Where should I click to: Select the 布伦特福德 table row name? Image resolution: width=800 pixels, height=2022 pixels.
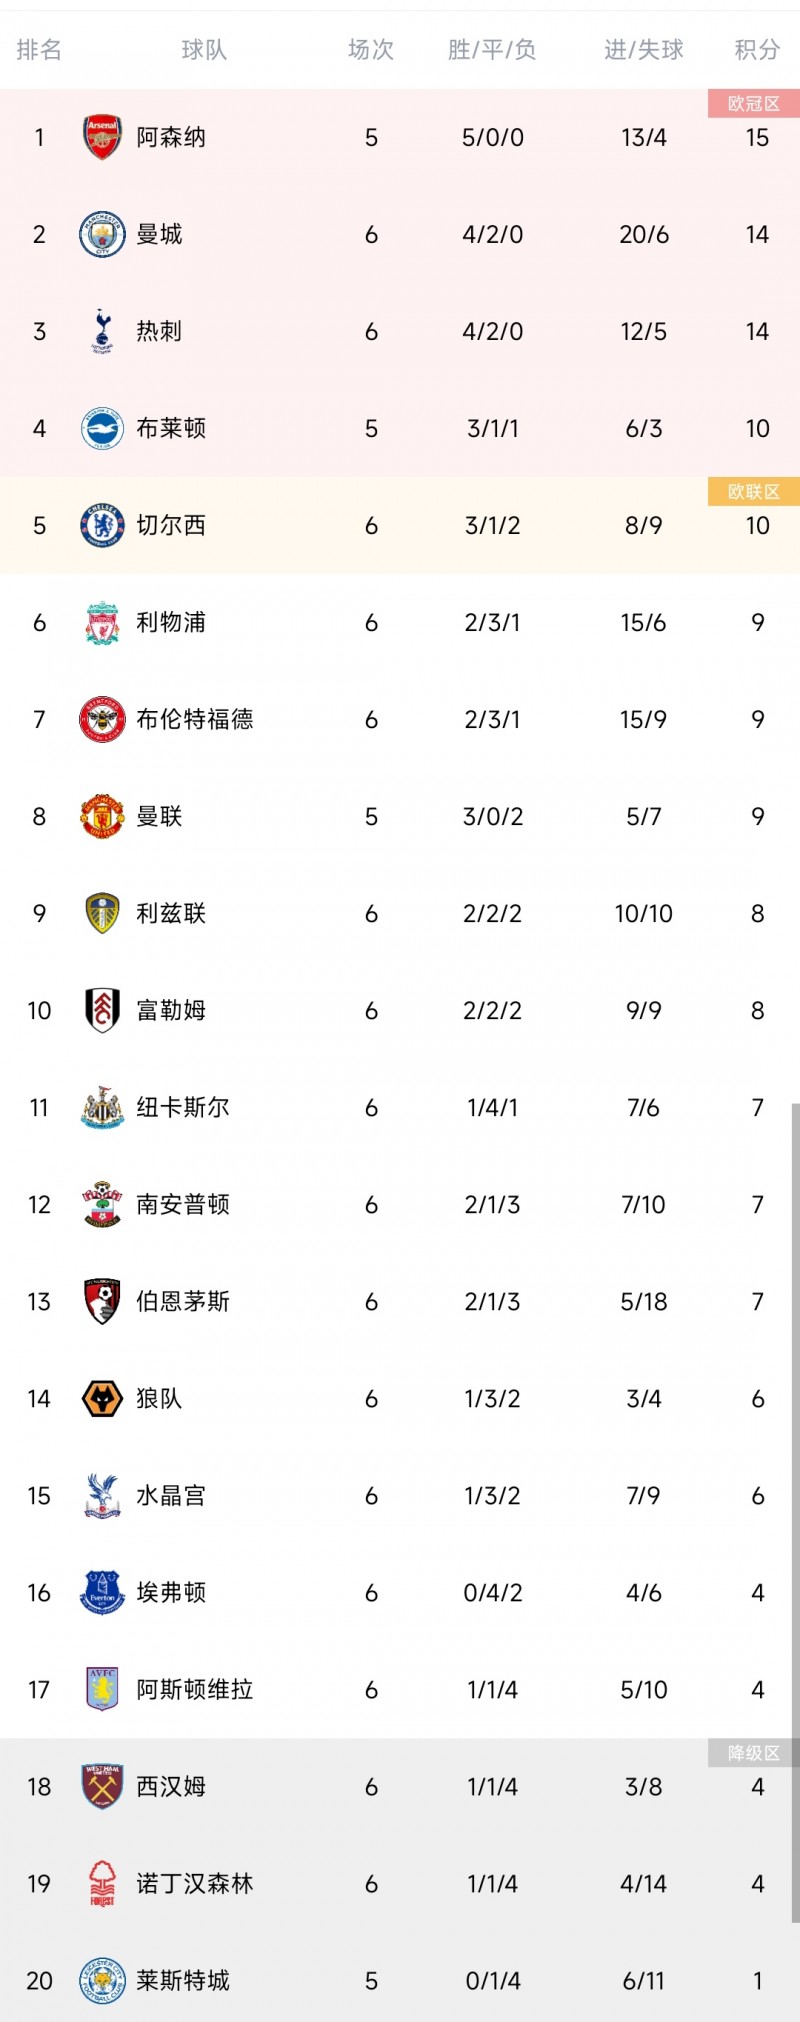[195, 719]
